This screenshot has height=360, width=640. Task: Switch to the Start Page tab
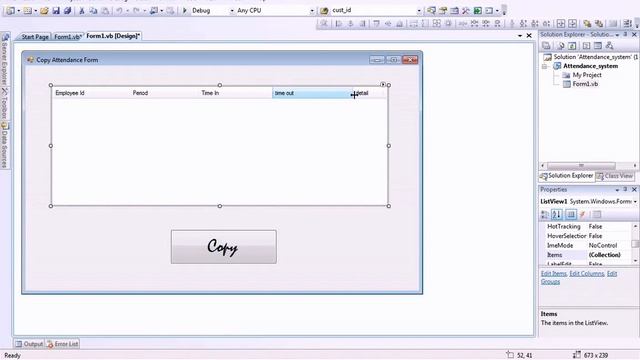tap(35, 37)
